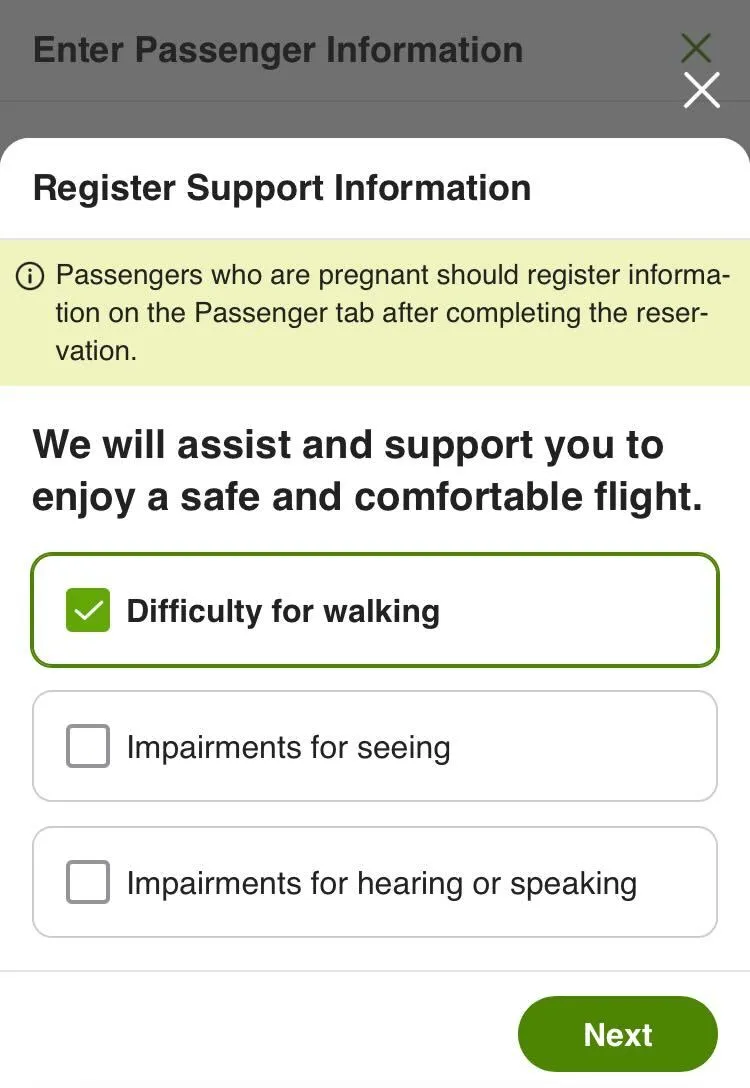This screenshot has height=1088, width=750.
Task: Check the Impairments for seeing checkbox
Action: tap(88, 747)
